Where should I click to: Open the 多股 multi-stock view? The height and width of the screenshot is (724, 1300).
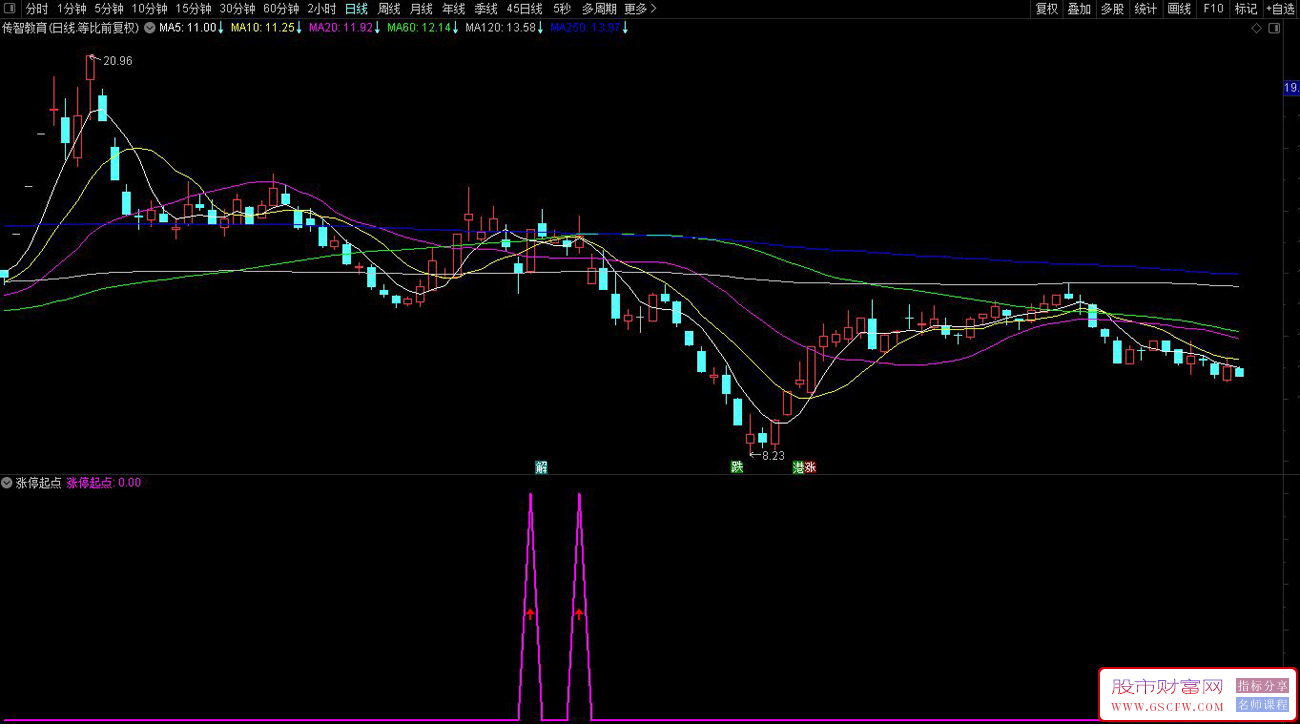point(1112,9)
